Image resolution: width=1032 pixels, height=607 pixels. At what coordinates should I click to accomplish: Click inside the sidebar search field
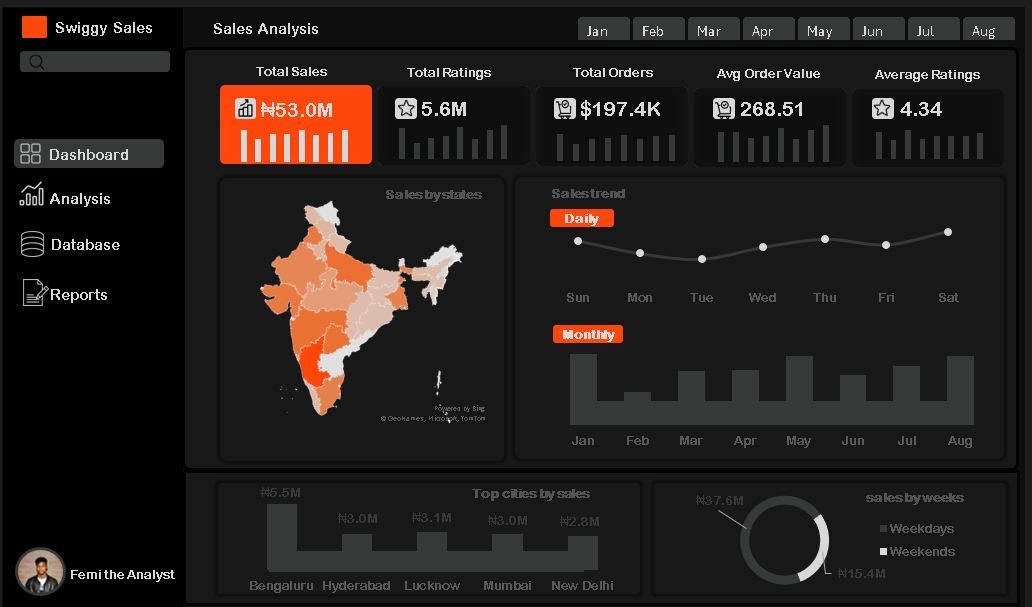tap(95, 61)
